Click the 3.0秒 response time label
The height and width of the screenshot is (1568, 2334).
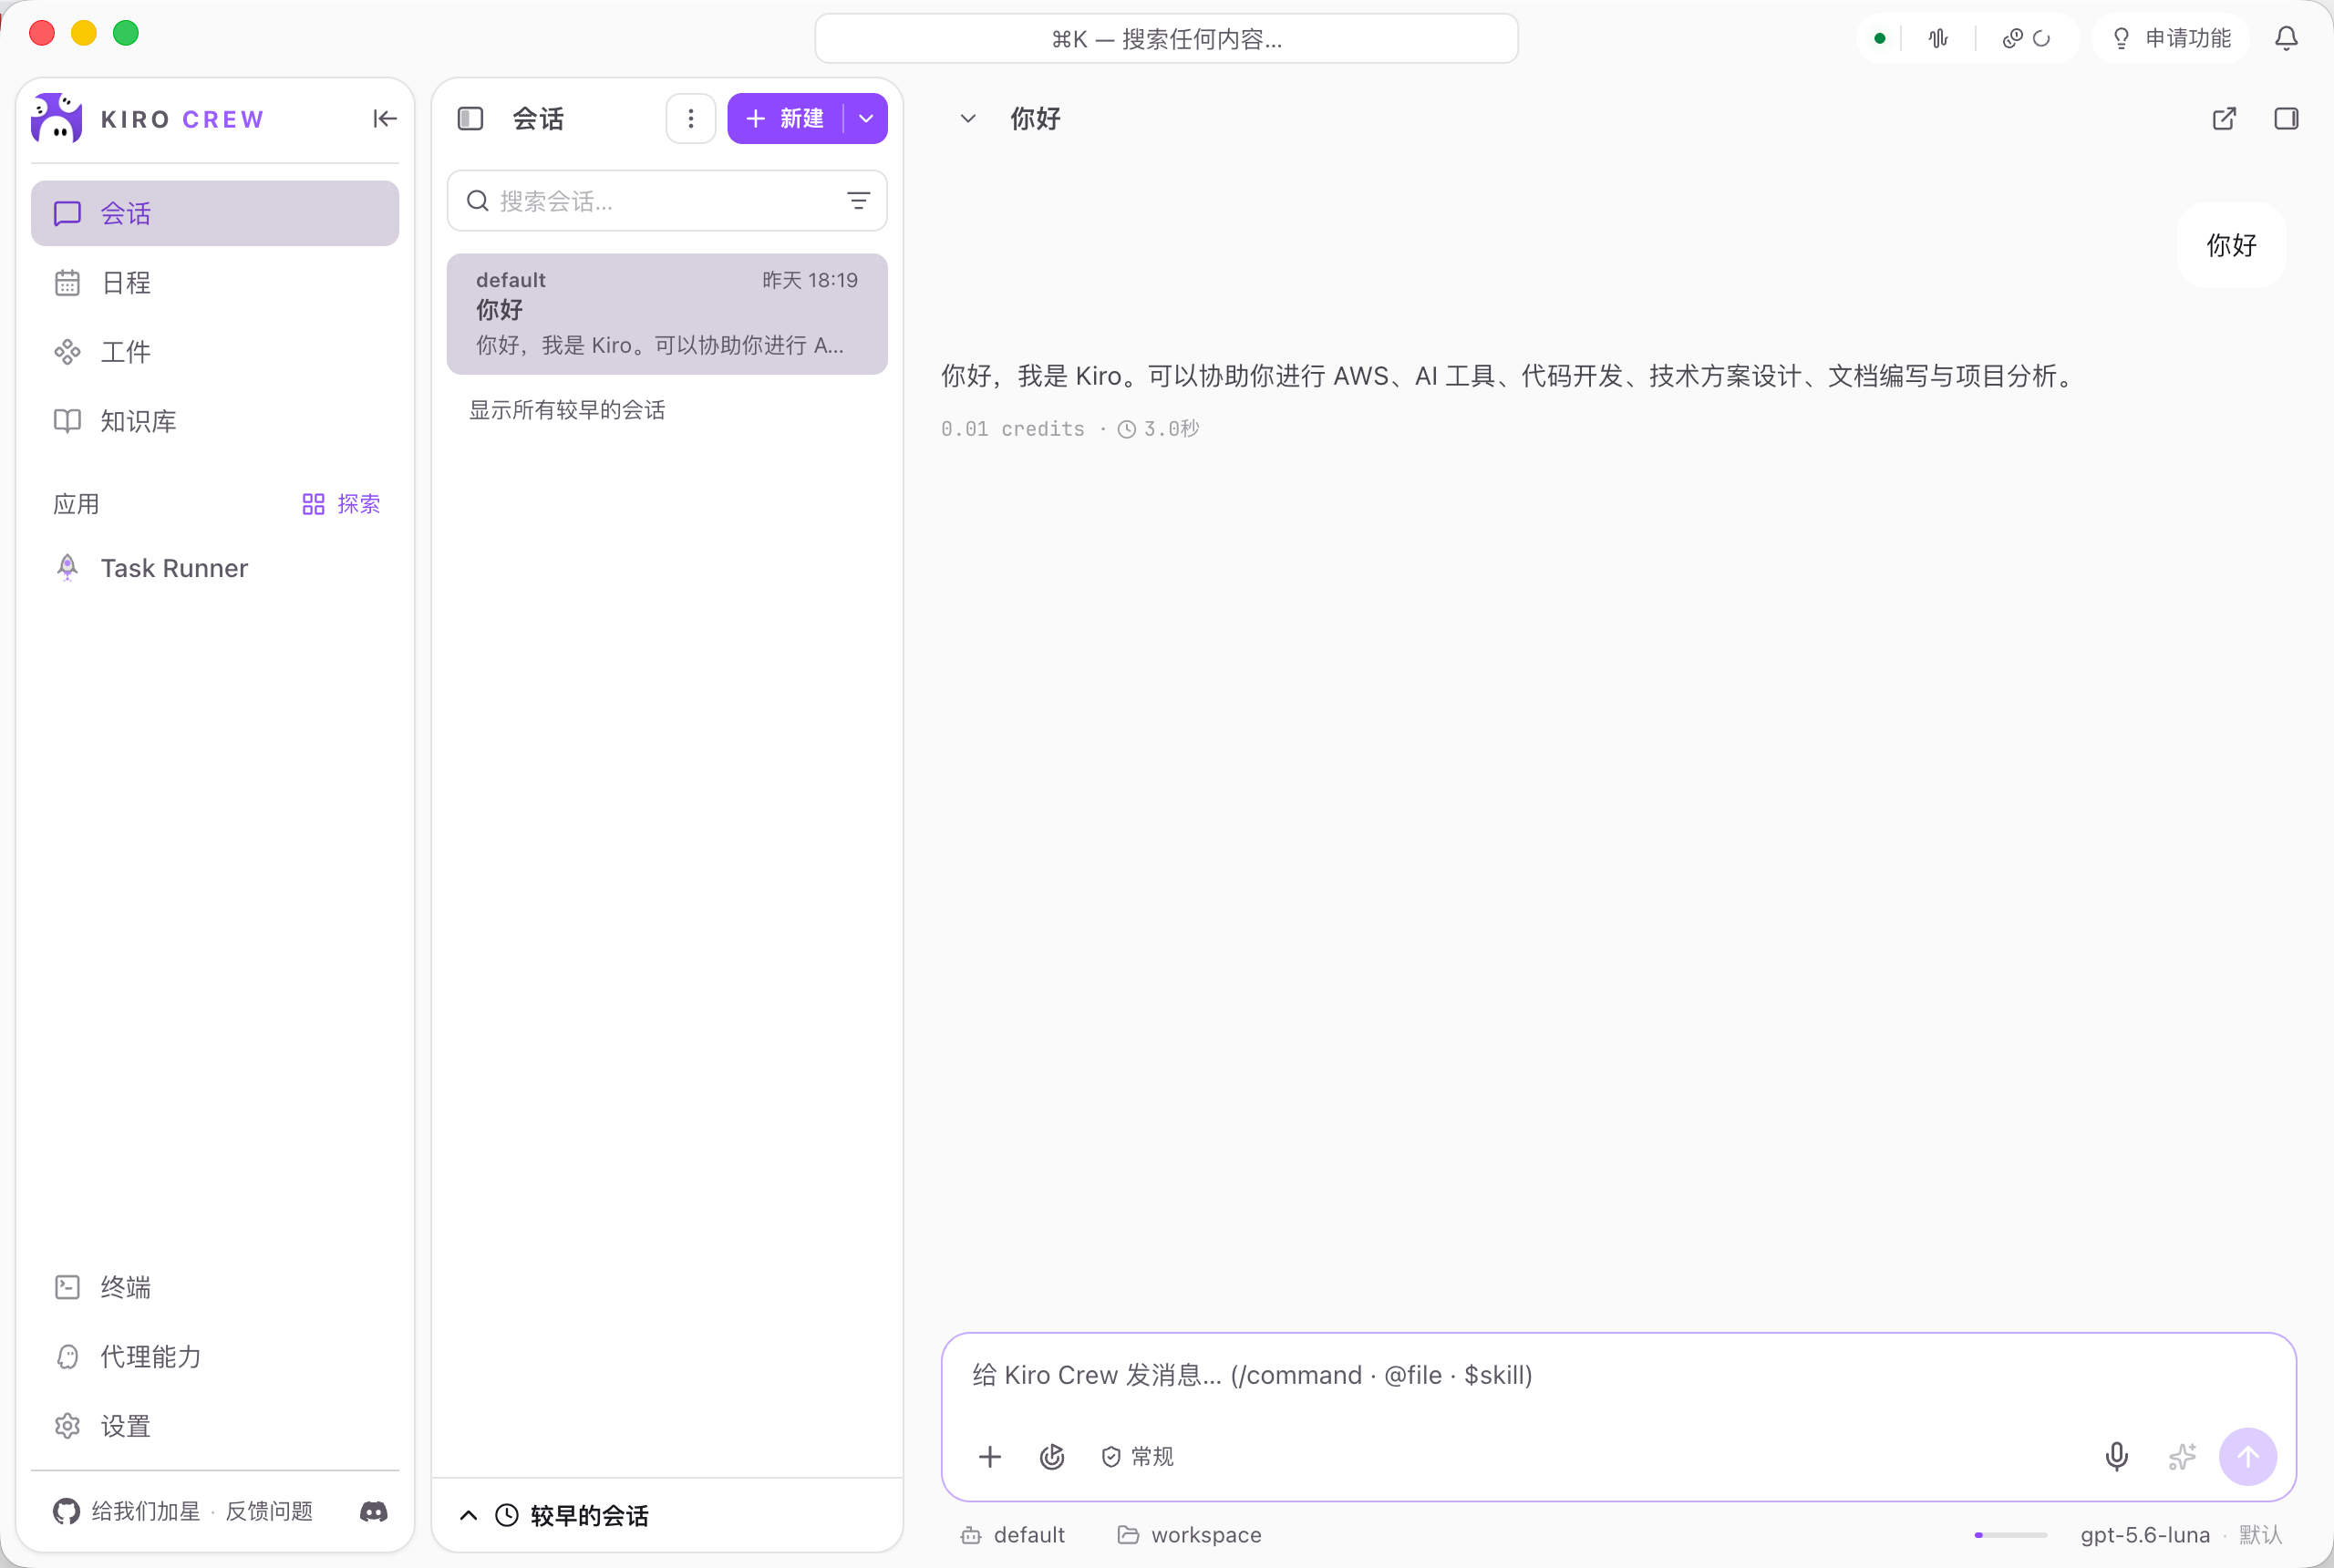(1158, 429)
